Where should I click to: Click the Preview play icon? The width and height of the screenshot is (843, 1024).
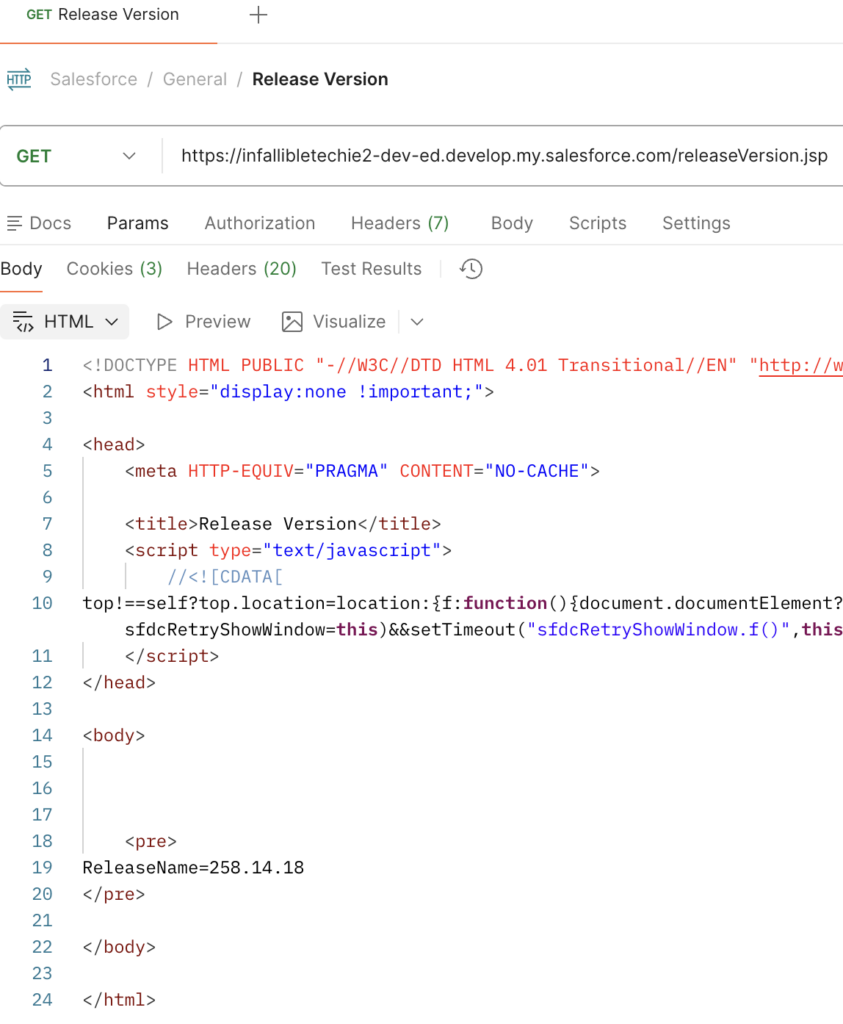pyautogui.click(x=165, y=322)
